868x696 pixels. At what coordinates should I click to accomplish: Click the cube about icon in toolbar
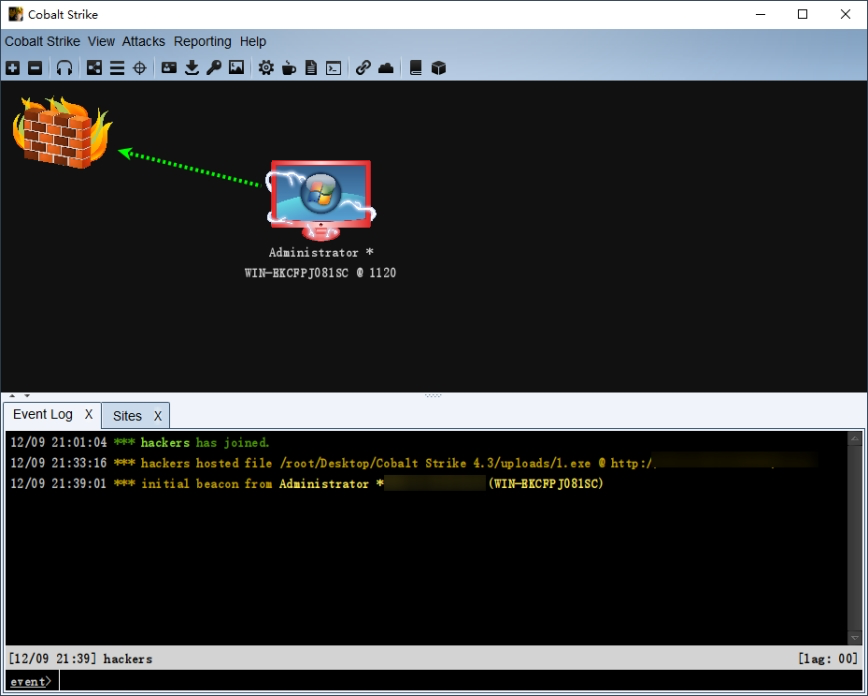coord(438,68)
